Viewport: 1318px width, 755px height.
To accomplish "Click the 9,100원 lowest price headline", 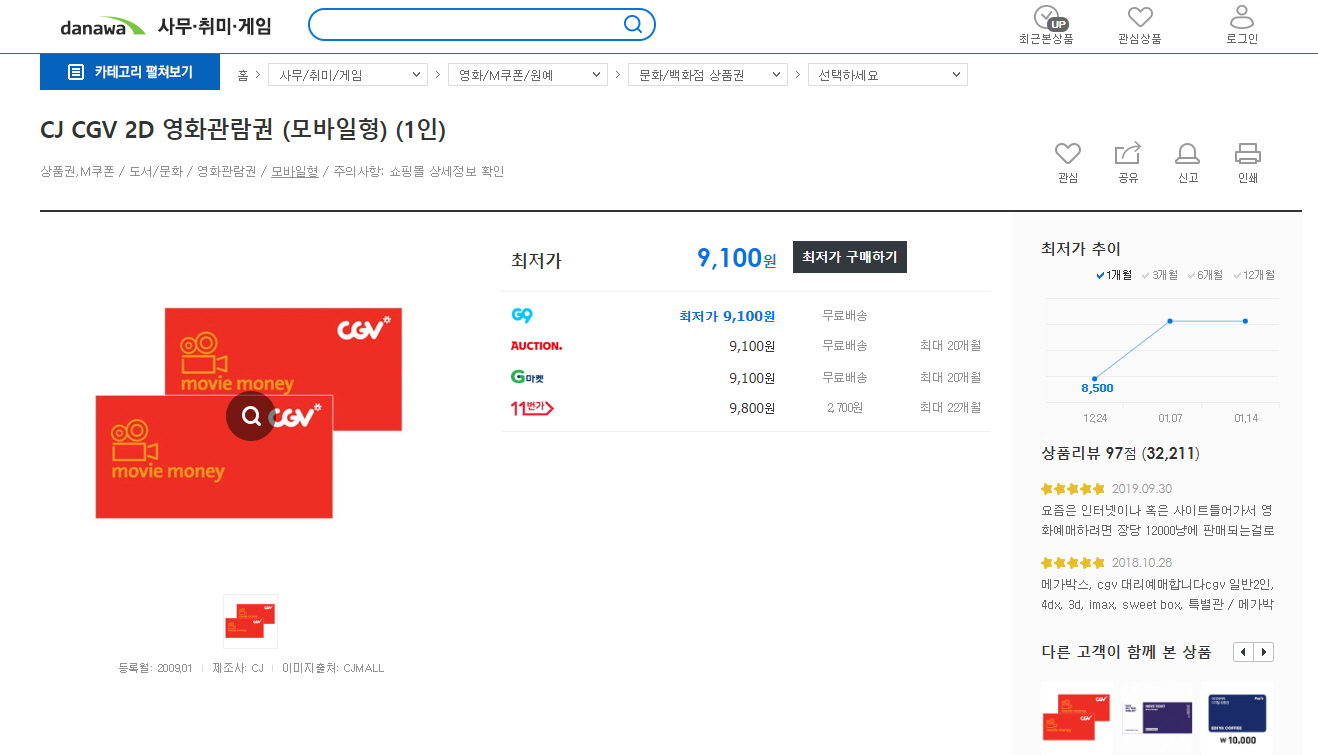I will coord(737,258).
